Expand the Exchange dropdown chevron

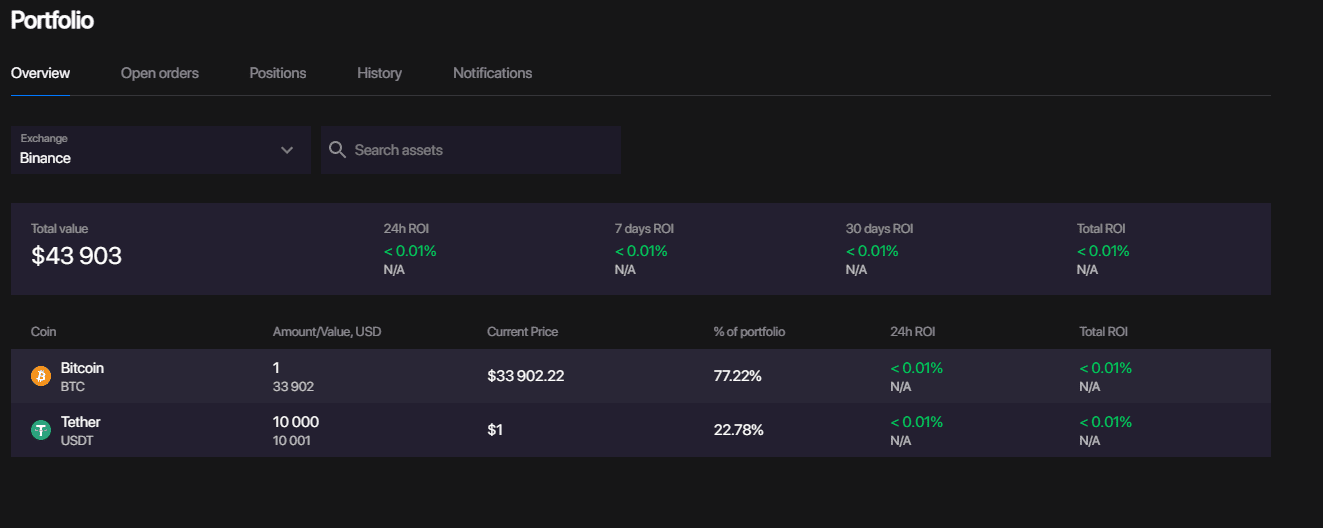pos(287,150)
